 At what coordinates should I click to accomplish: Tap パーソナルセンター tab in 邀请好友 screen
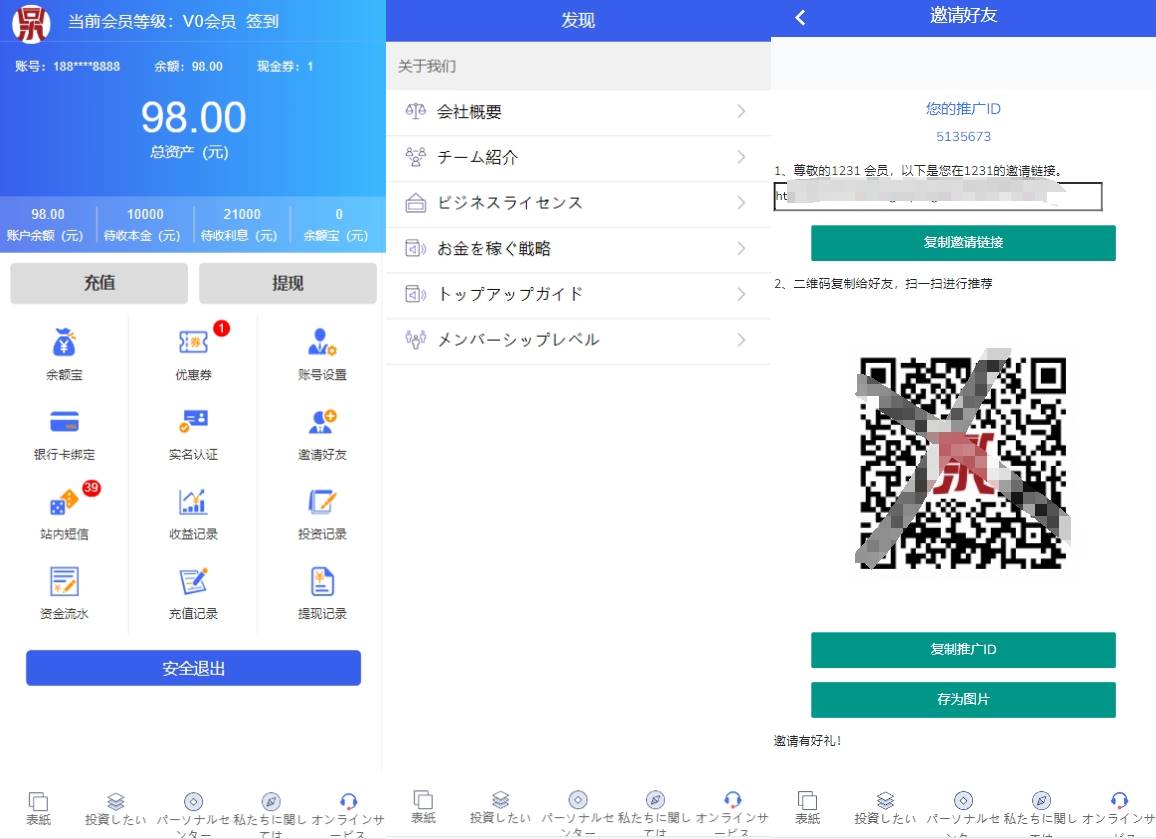[963, 813]
